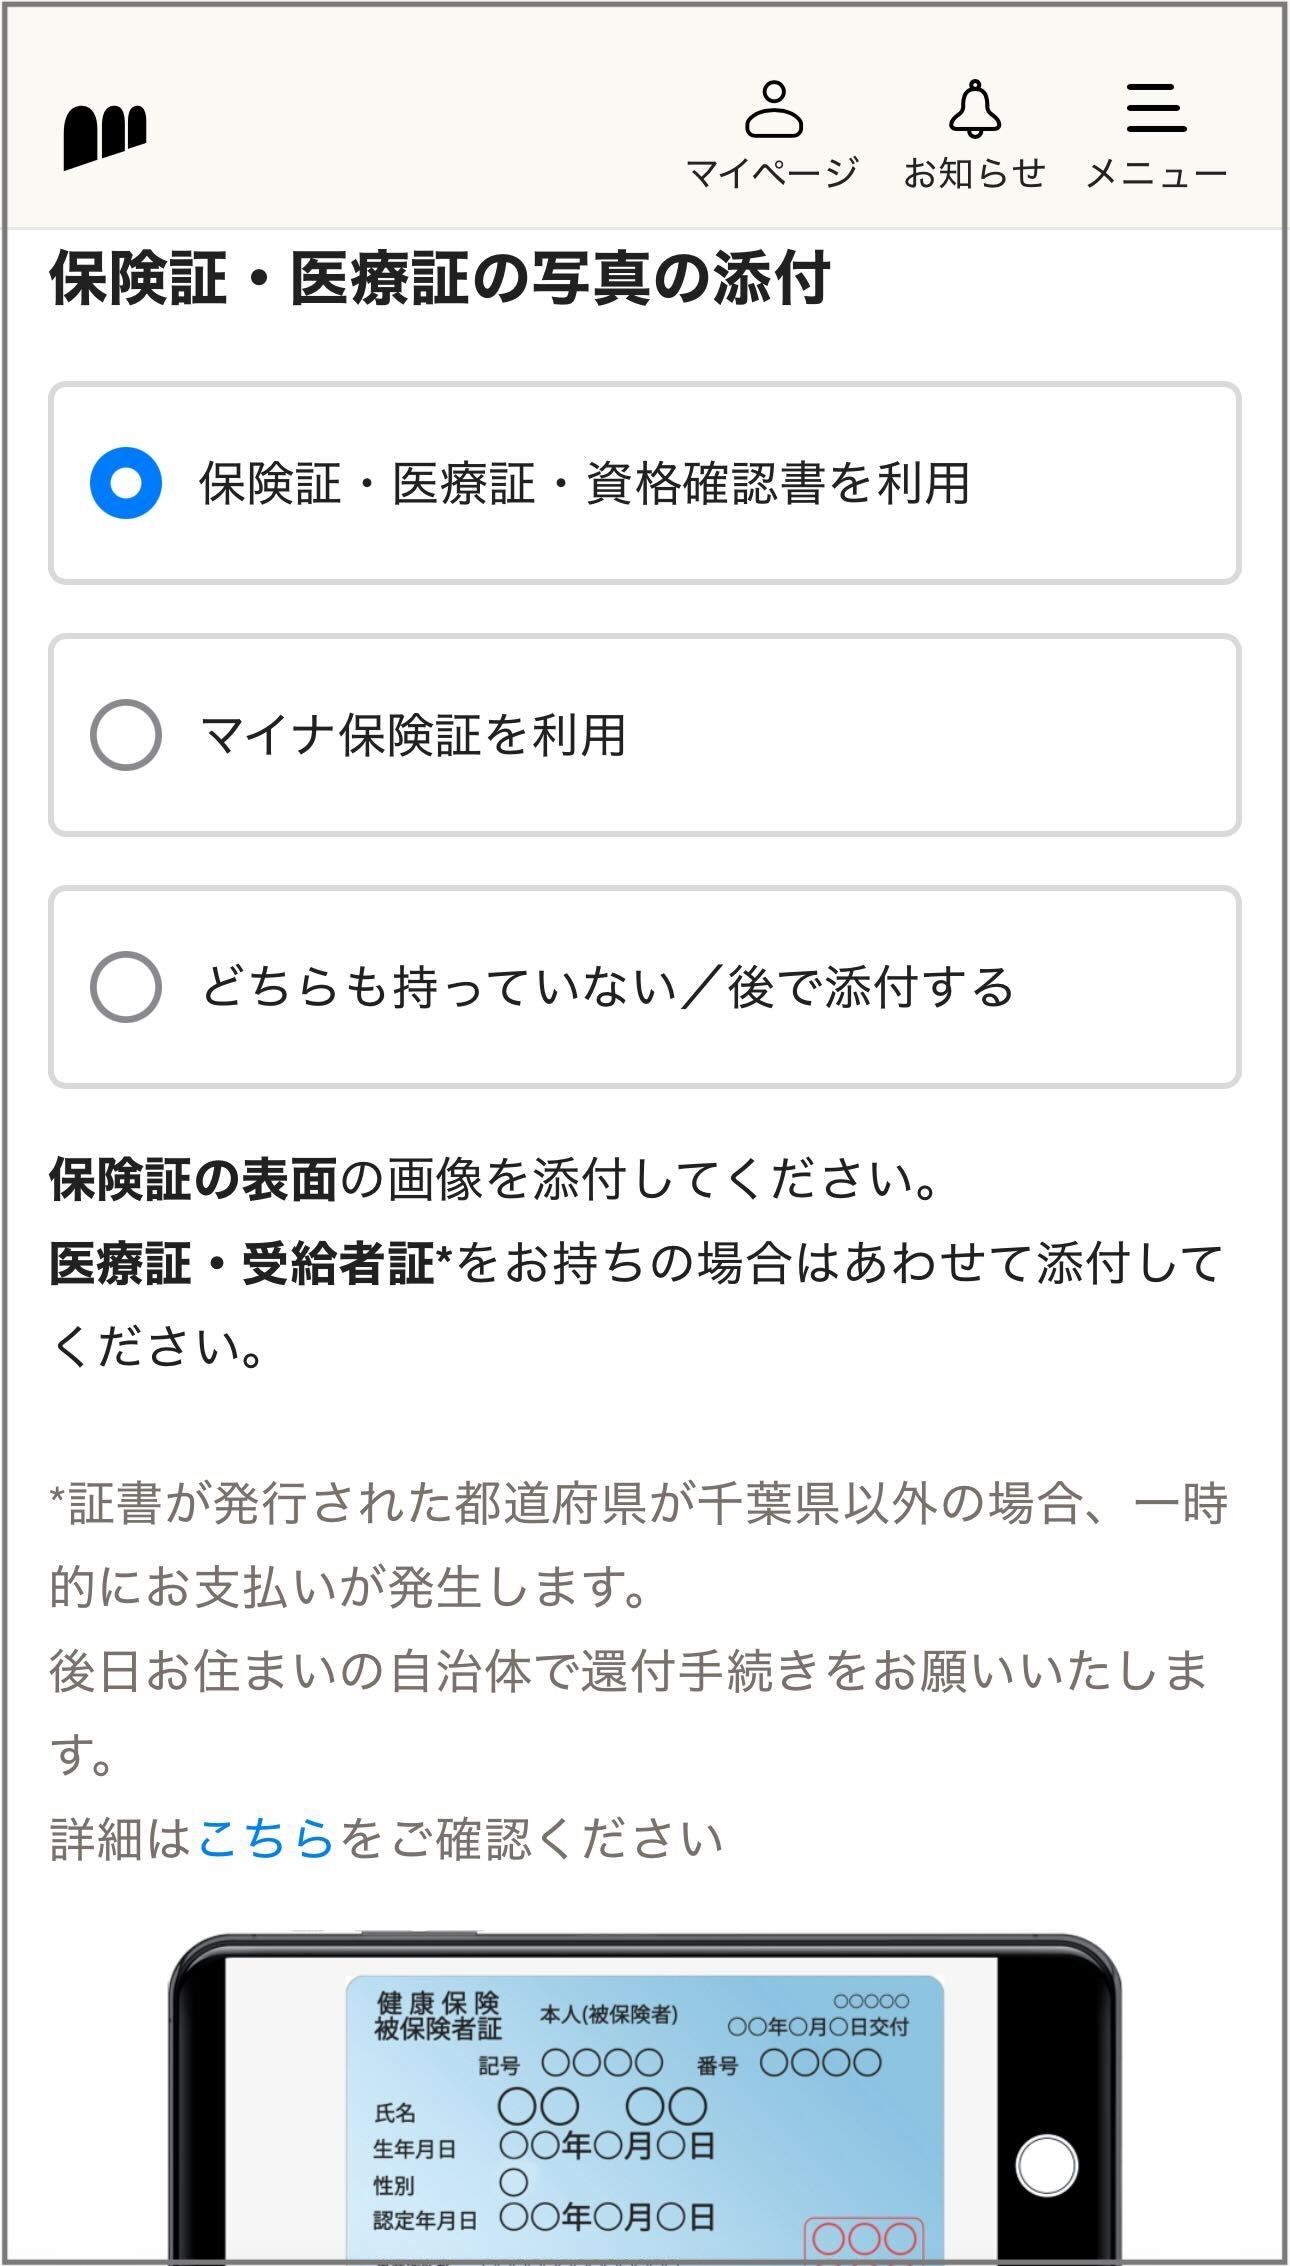1290x2266 pixels.
Task: Open notifications with the bell icon
Action: click(974, 109)
